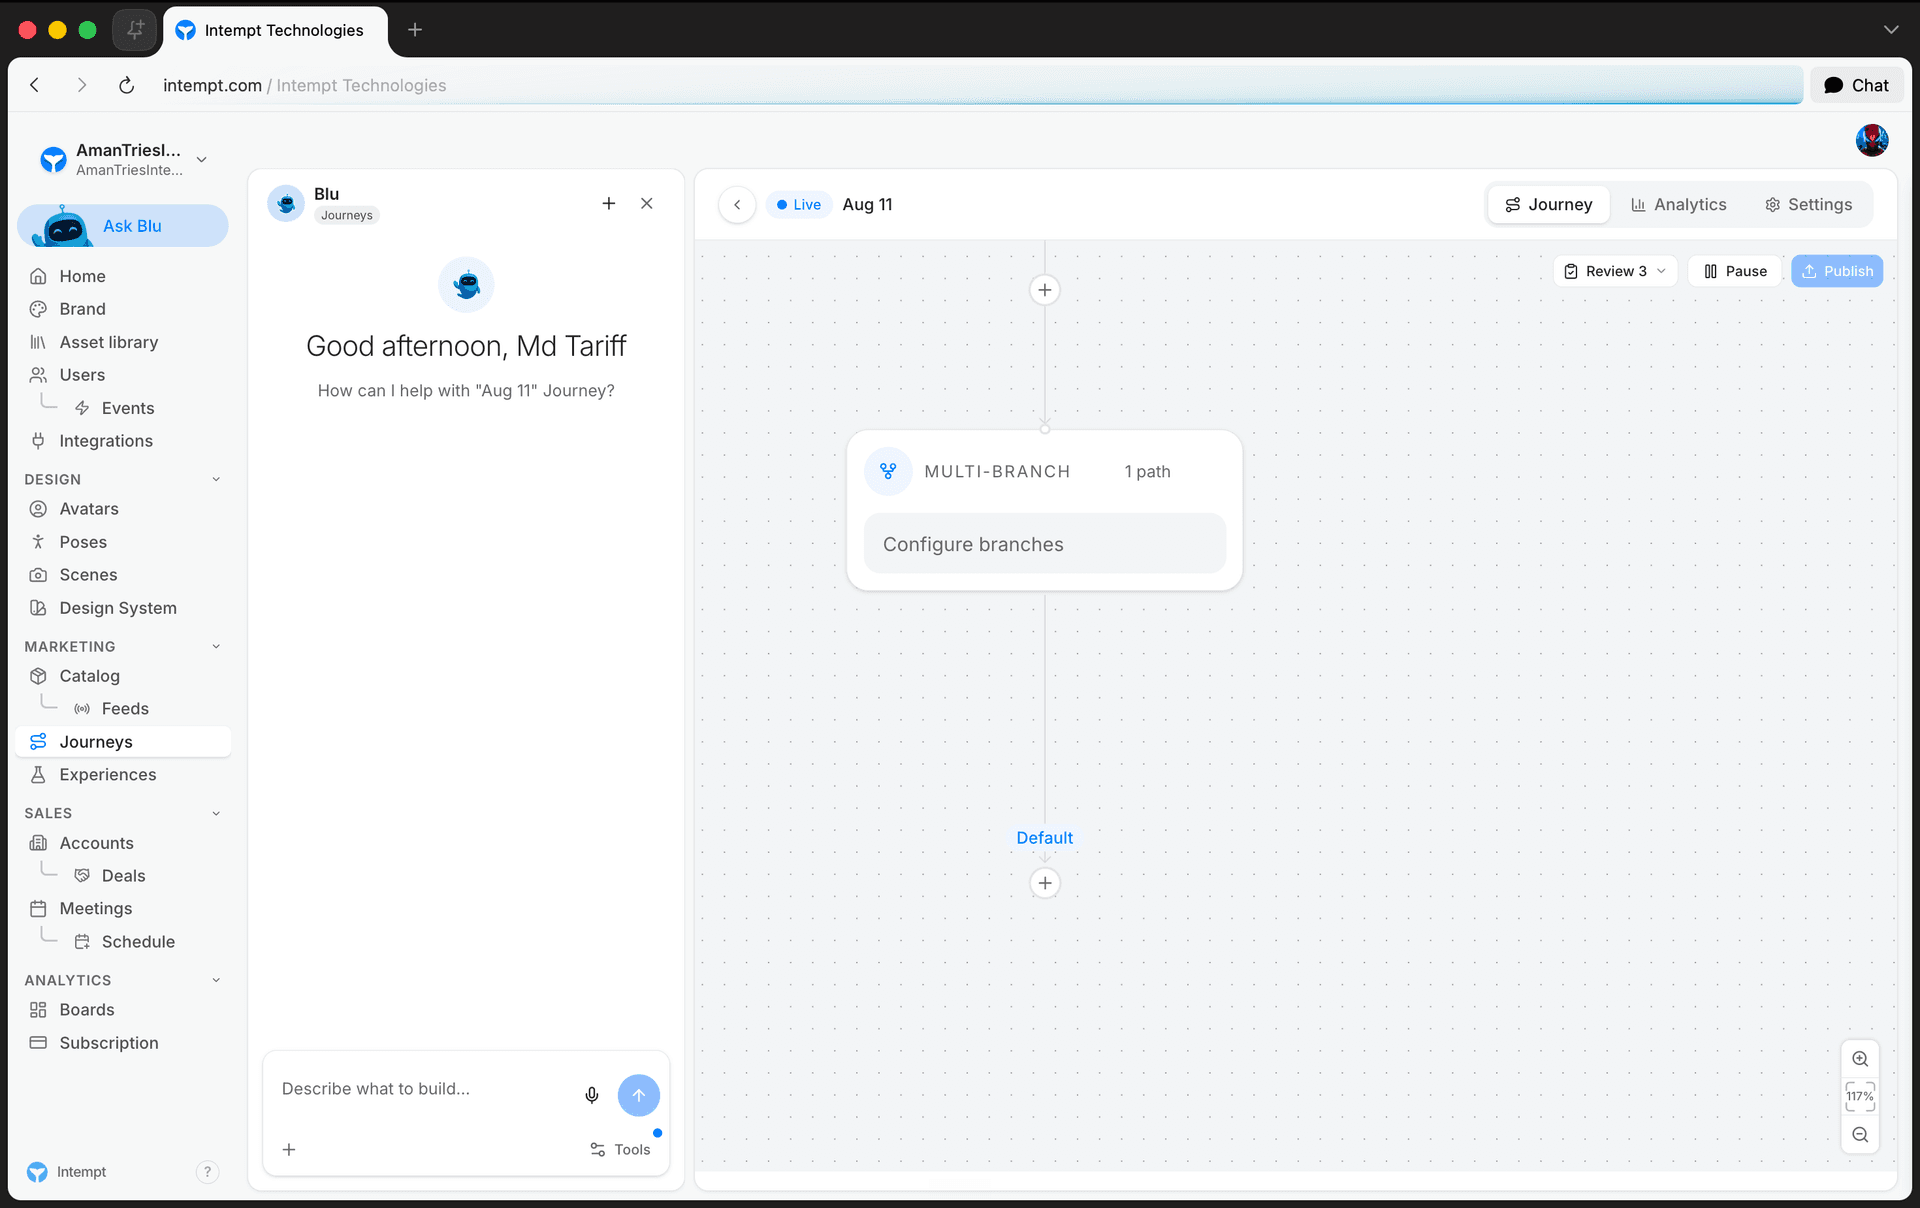The image size is (1920, 1208).
Task: Open Boards in Analytics section
Action: click(123, 1010)
